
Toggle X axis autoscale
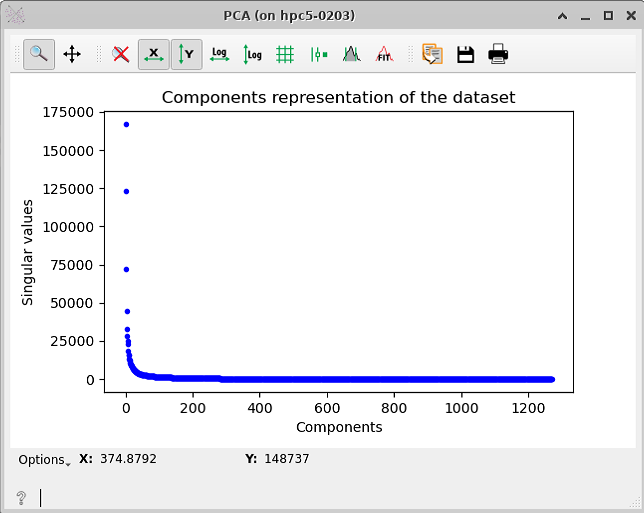tap(154, 54)
